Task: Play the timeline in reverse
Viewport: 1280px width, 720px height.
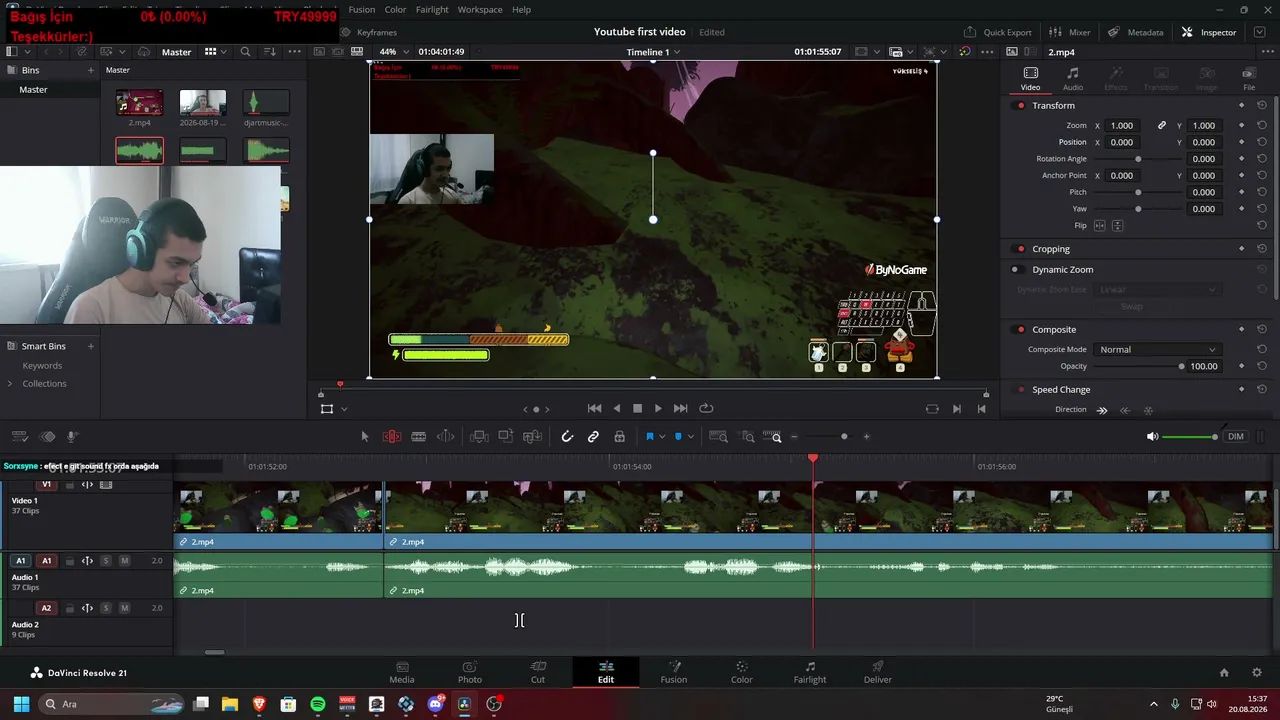Action: pos(616,408)
